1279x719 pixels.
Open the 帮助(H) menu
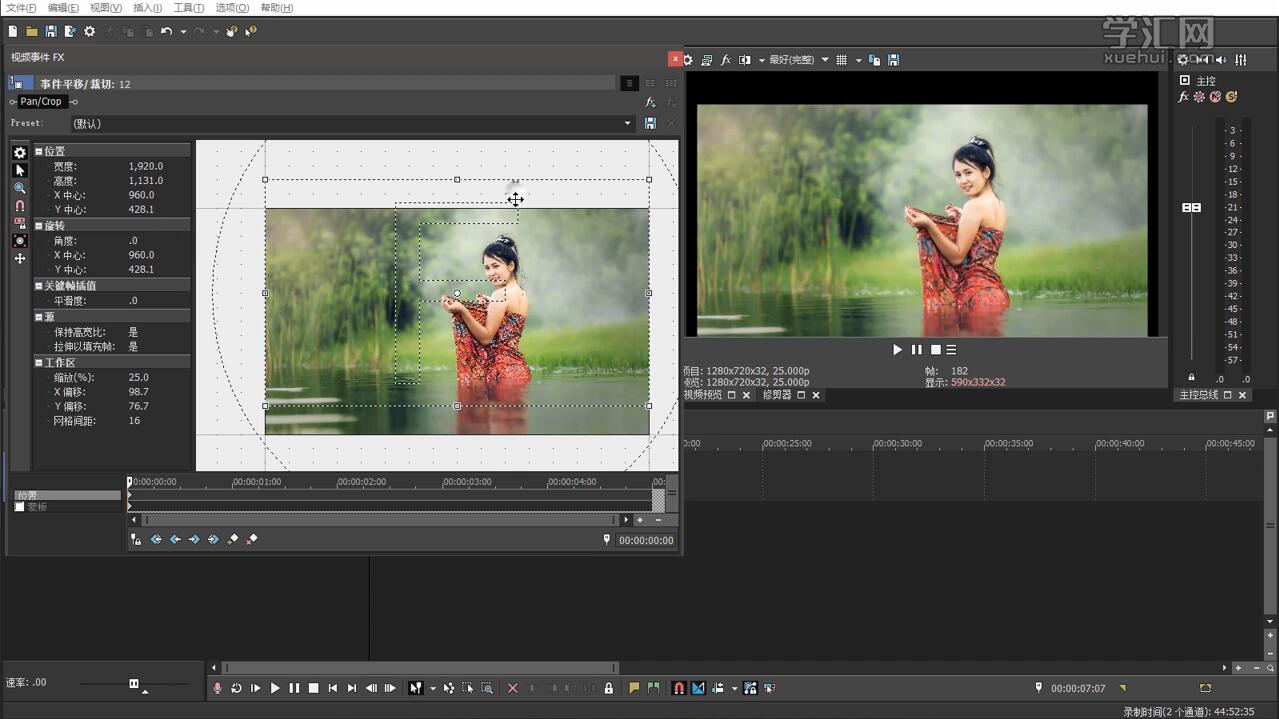276,8
